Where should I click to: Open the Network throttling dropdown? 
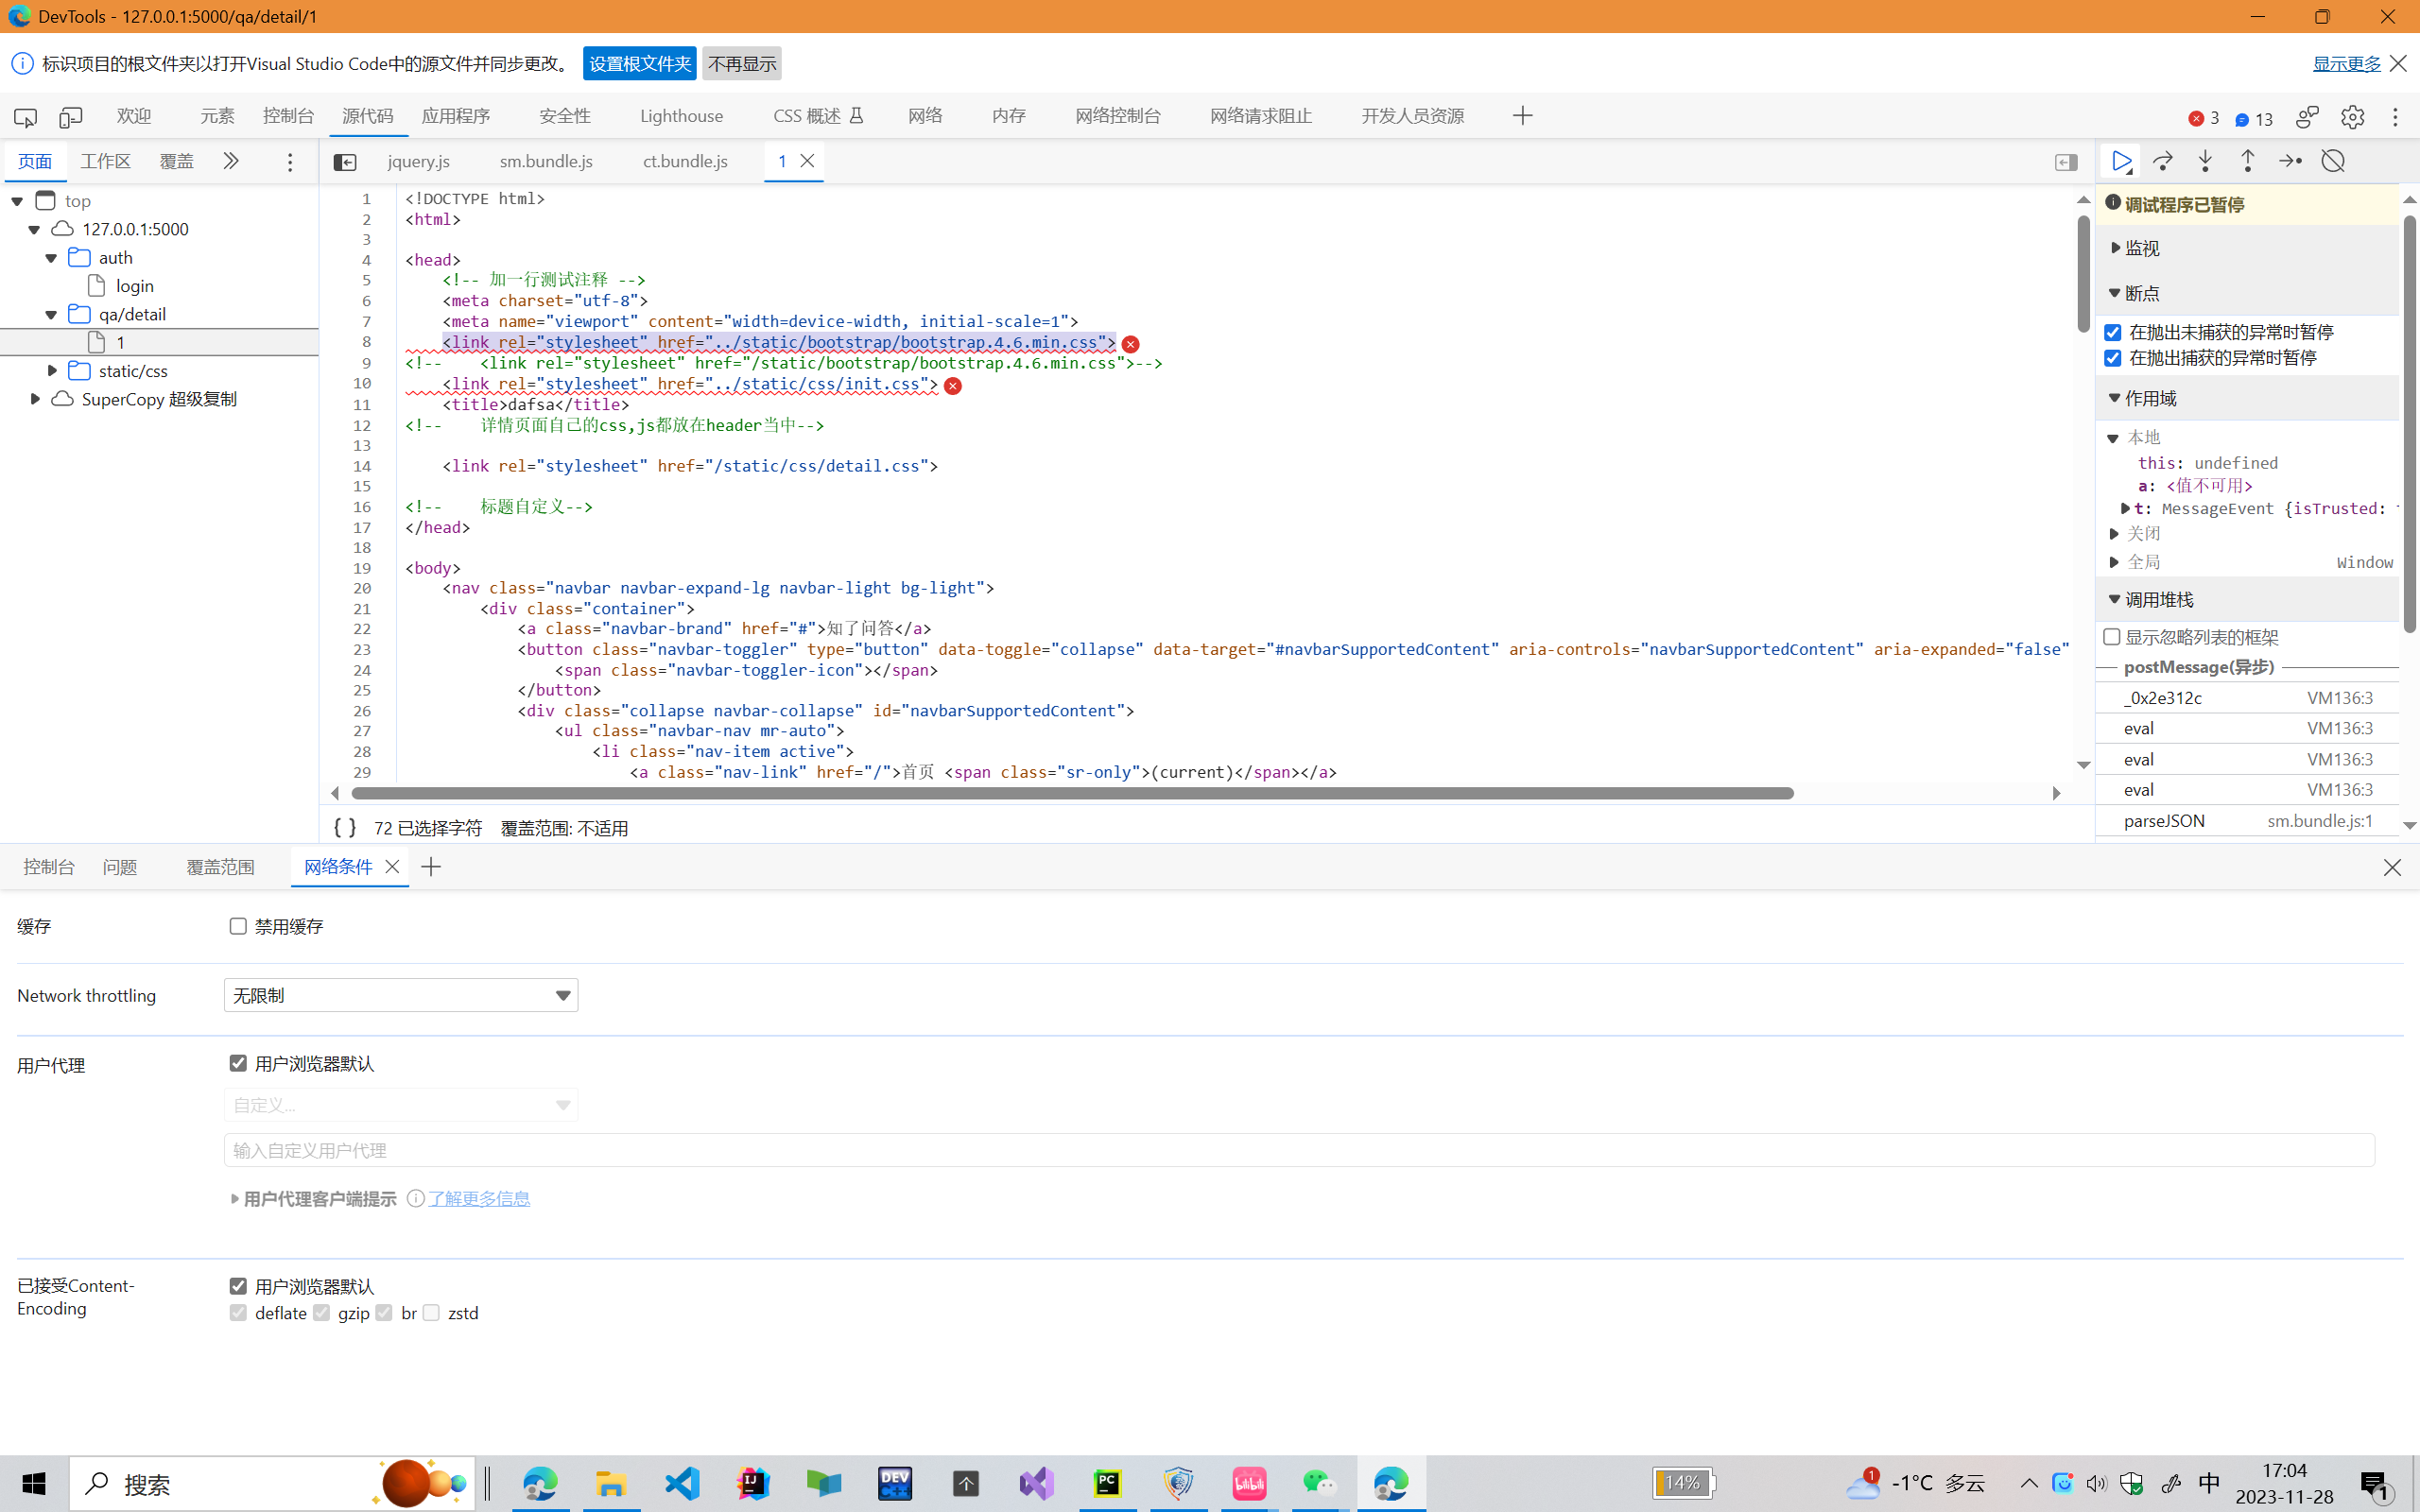pyautogui.click(x=401, y=995)
